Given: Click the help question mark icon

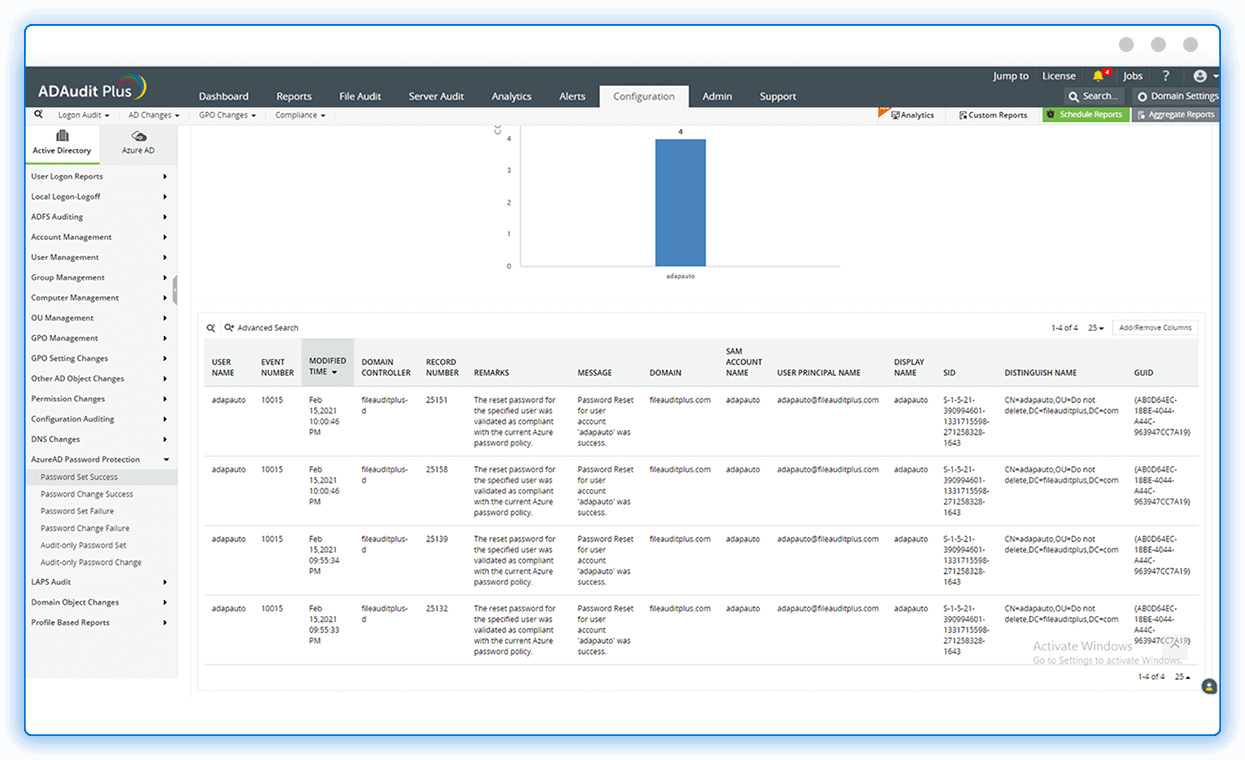Looking at the screenshot, I should [1165, 76].
